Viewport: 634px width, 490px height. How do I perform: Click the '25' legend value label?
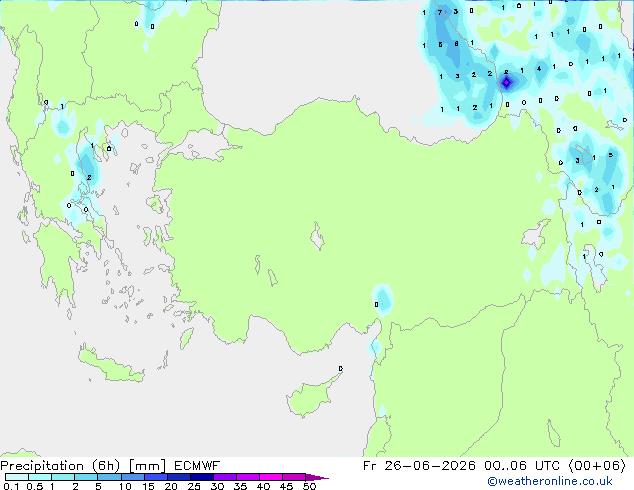(x=194, y=486)
